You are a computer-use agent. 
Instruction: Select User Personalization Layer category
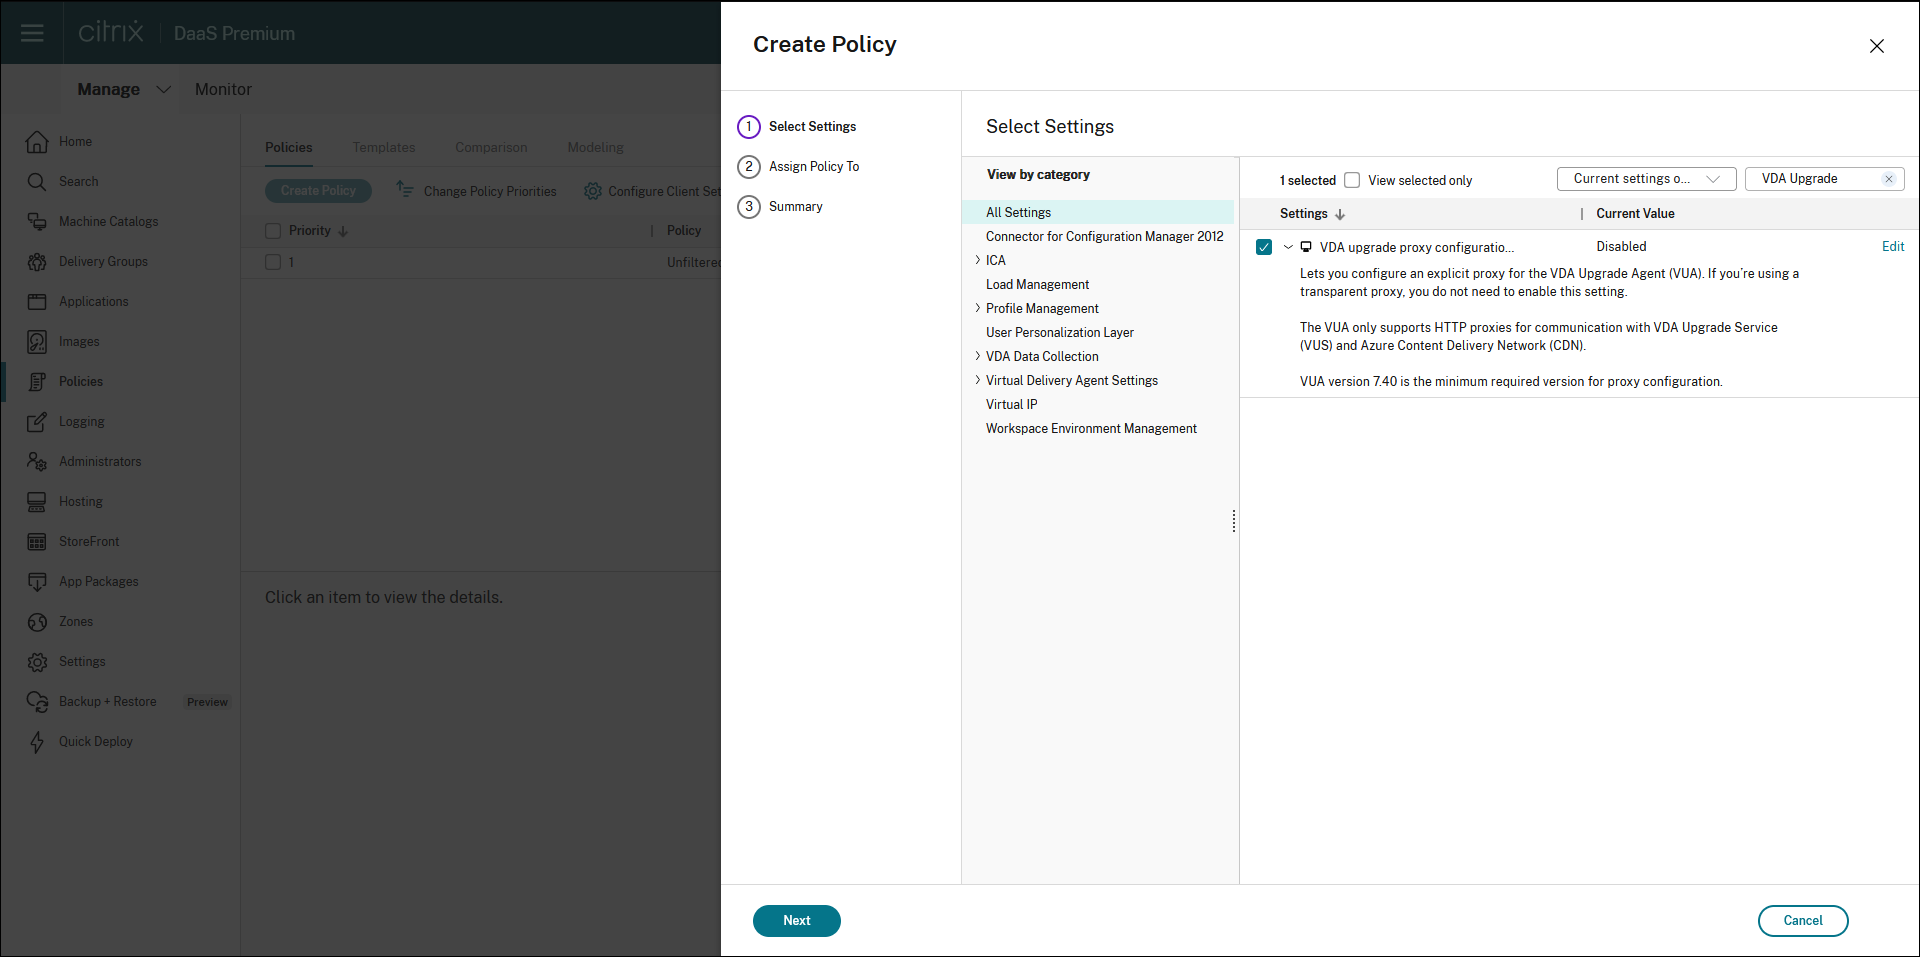pos(1059,332)
